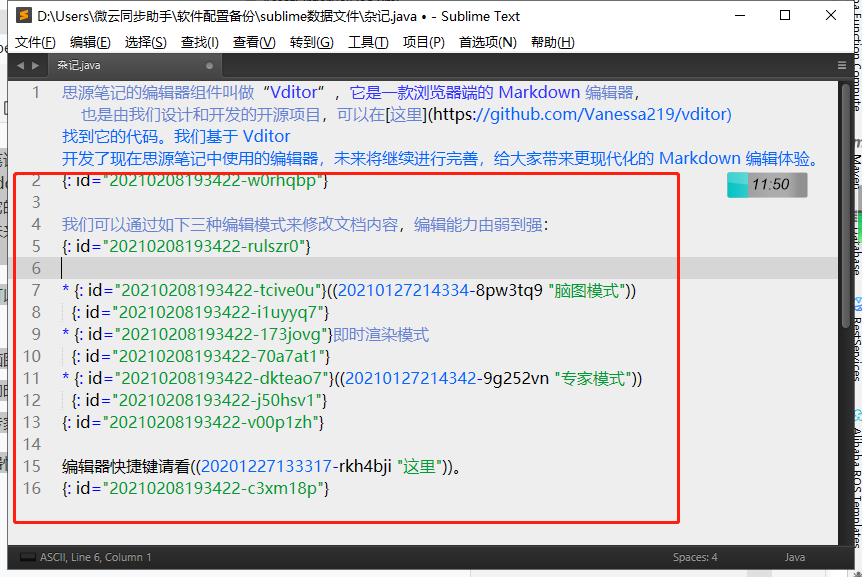Click id 20210208193422-i1uyyq7 on line 8
This screenshot has height=577, width=862.
pyautogui.click(x=218, y=312)
